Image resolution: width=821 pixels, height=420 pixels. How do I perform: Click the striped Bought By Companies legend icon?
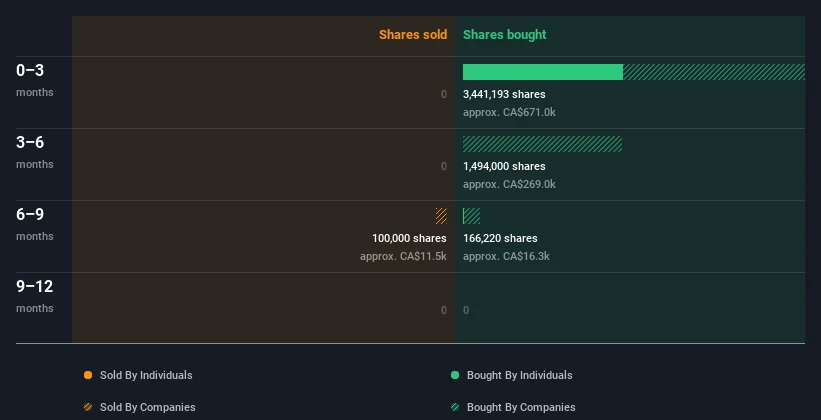455,408
